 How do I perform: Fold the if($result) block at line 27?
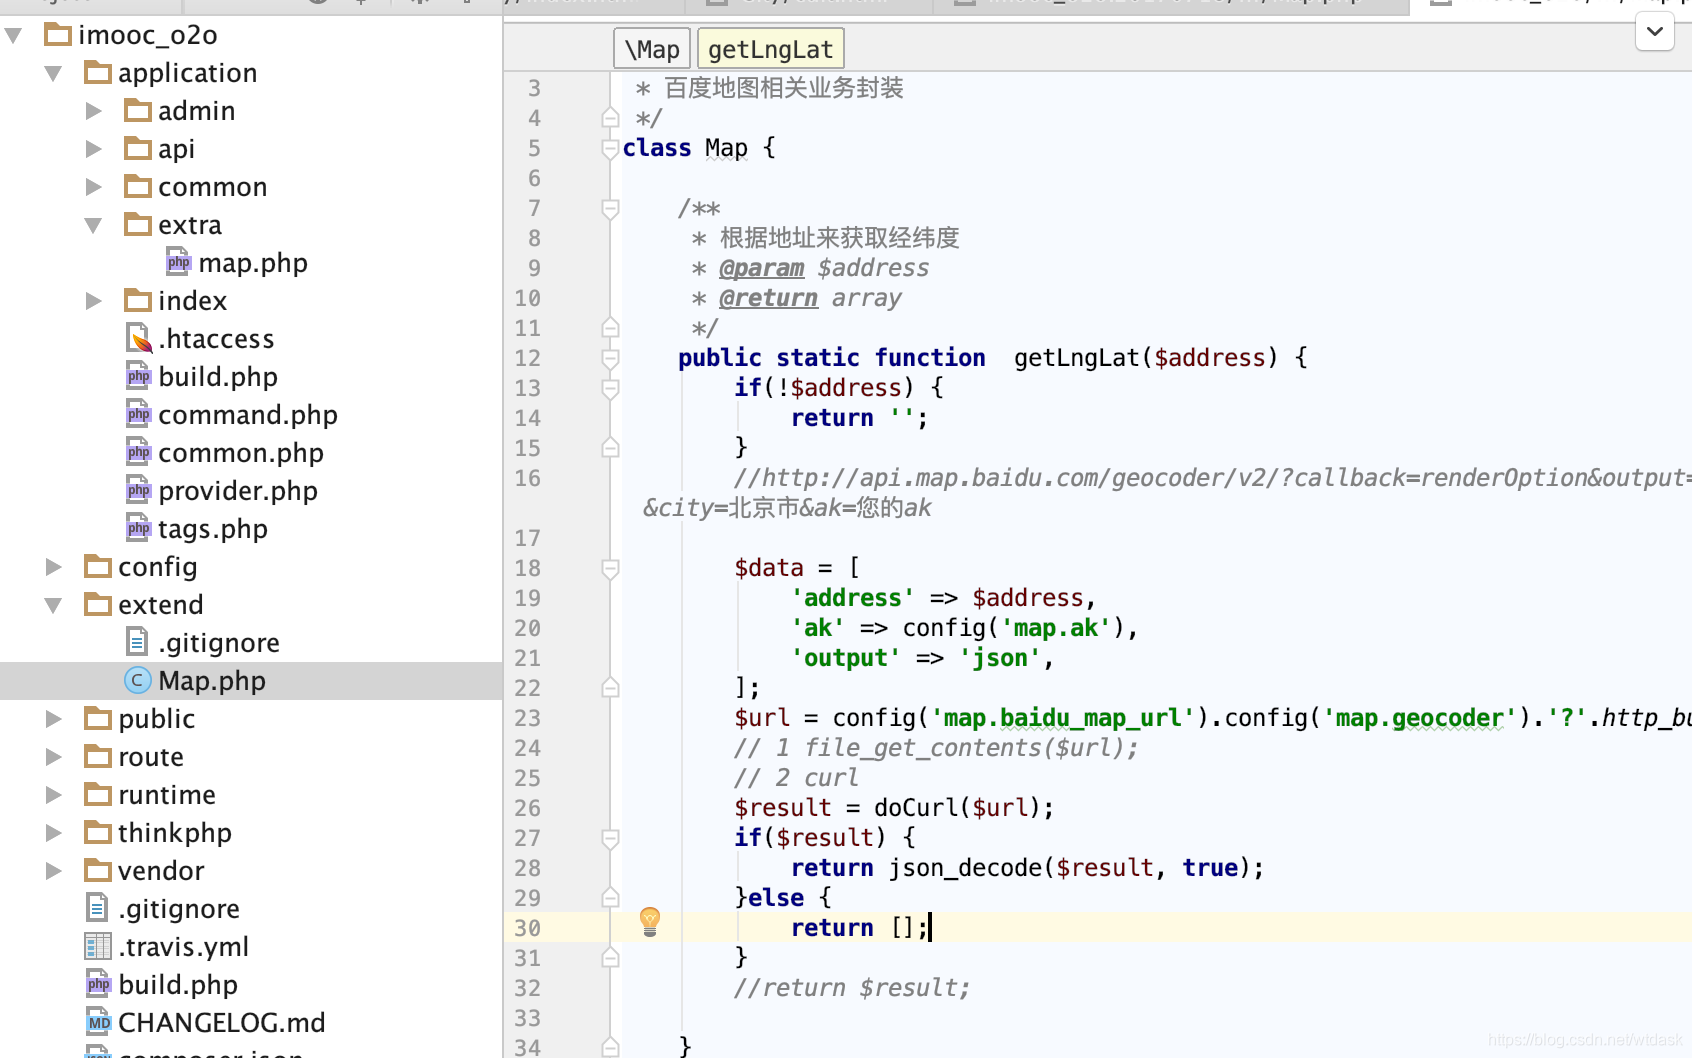tap(610, 838)
